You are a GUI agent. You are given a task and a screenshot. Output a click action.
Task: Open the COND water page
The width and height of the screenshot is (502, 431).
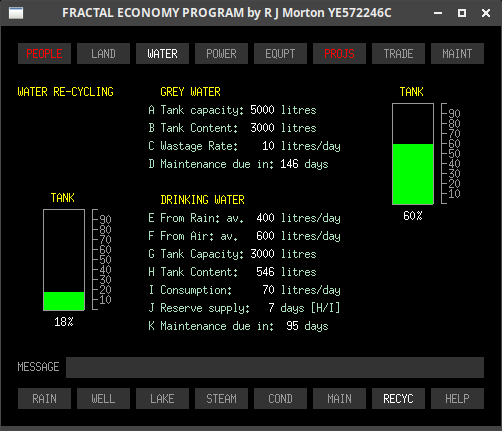coord(280,398)
